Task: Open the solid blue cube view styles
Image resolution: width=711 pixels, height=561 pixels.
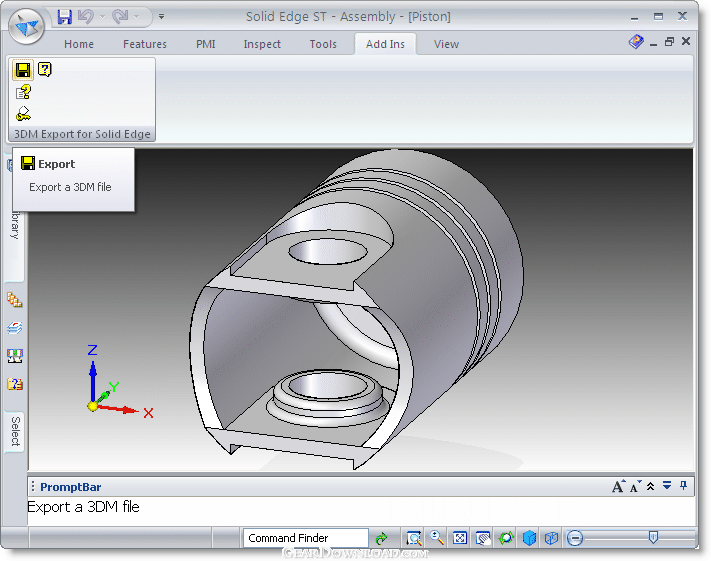Action: point(529,538)
